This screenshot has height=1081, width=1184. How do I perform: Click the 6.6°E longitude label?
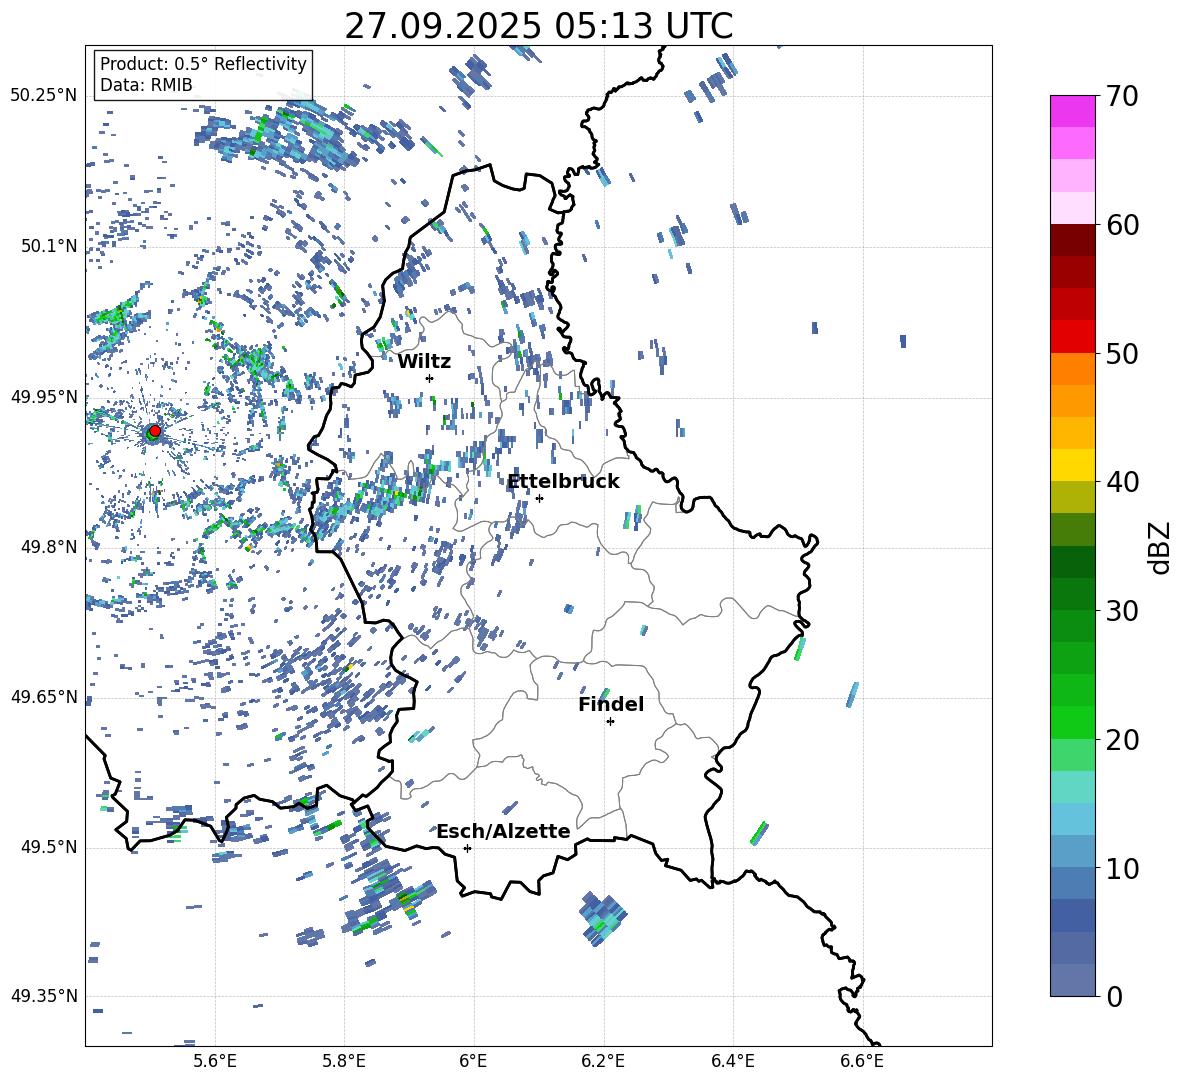point(862,1061)
